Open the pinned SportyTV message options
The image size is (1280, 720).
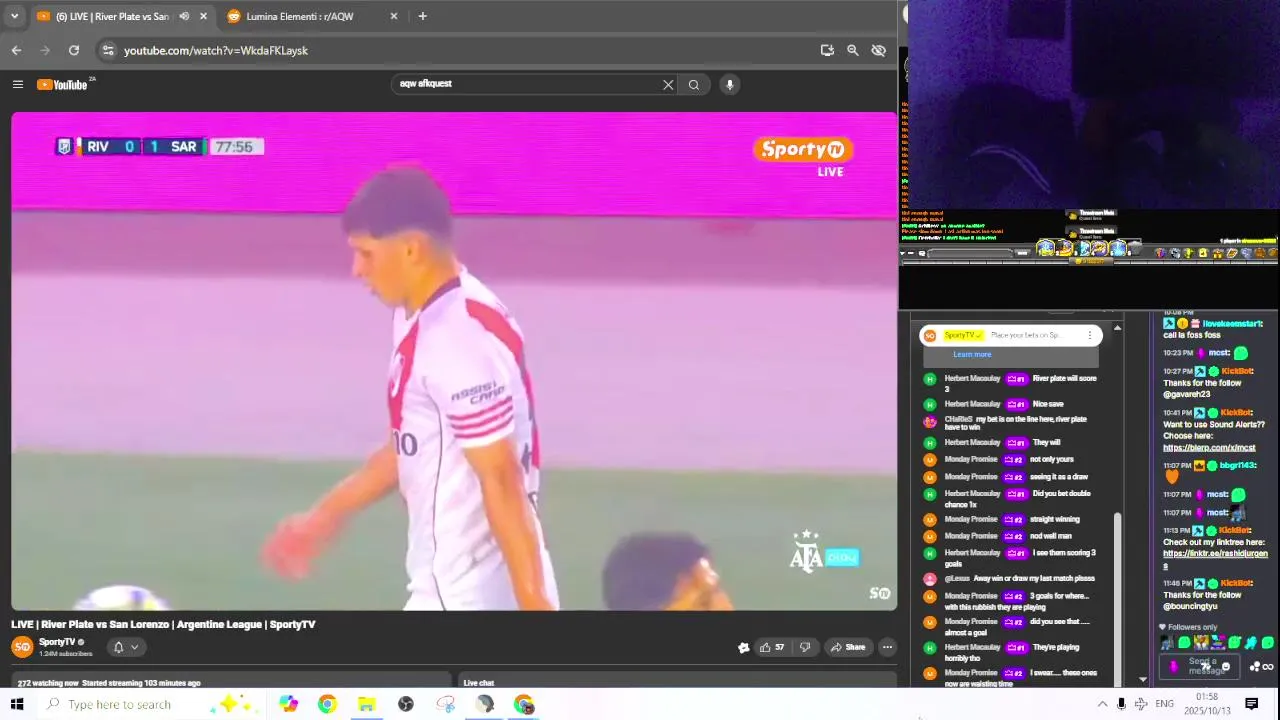[1090, 335]
